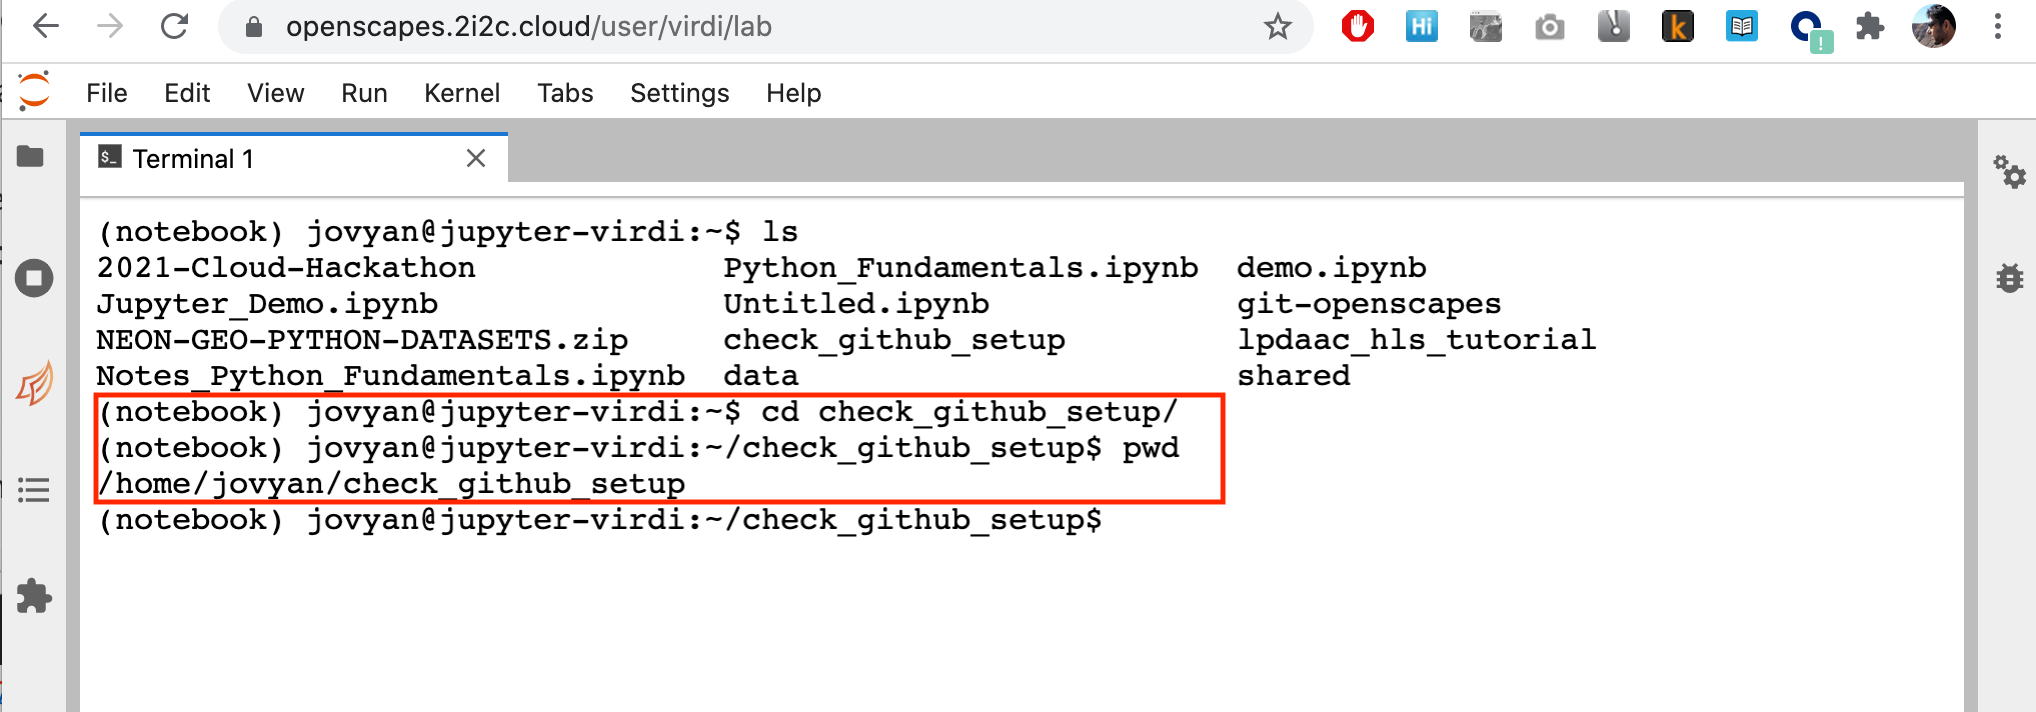2036x712 pixels.
Task: Open Chrome's three-dot menu
Action: tap(1996, 27)
